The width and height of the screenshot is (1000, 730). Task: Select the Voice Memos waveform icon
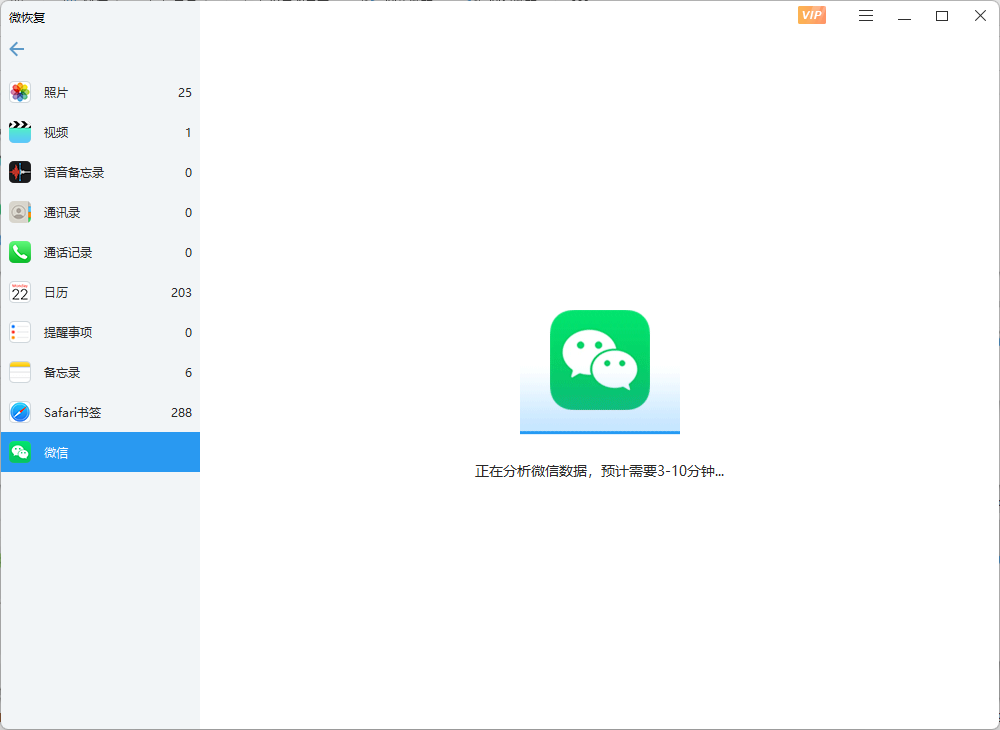coord(20,172)
